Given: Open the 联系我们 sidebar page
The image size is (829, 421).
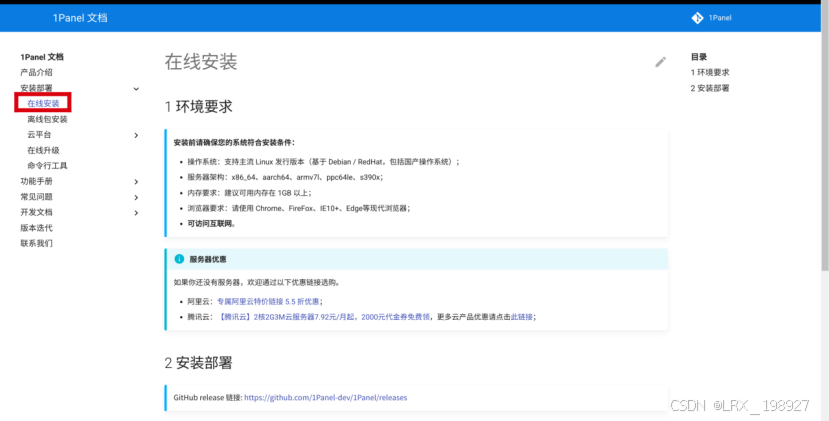Looking at the screenshot, I should [x=36, y=243].
